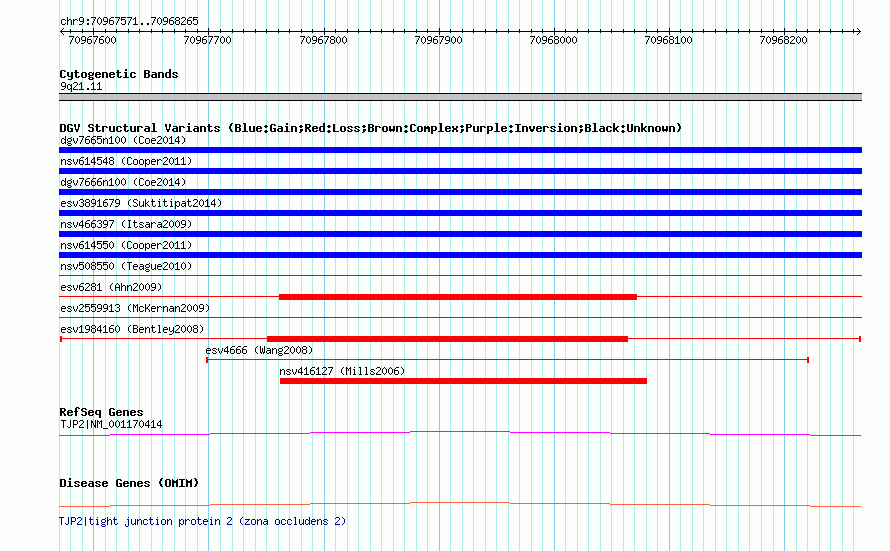Click the thin red loss line under nsv508550
This screenshot has height=551, width=890.
pyautogui.click(x=460, y=276)
